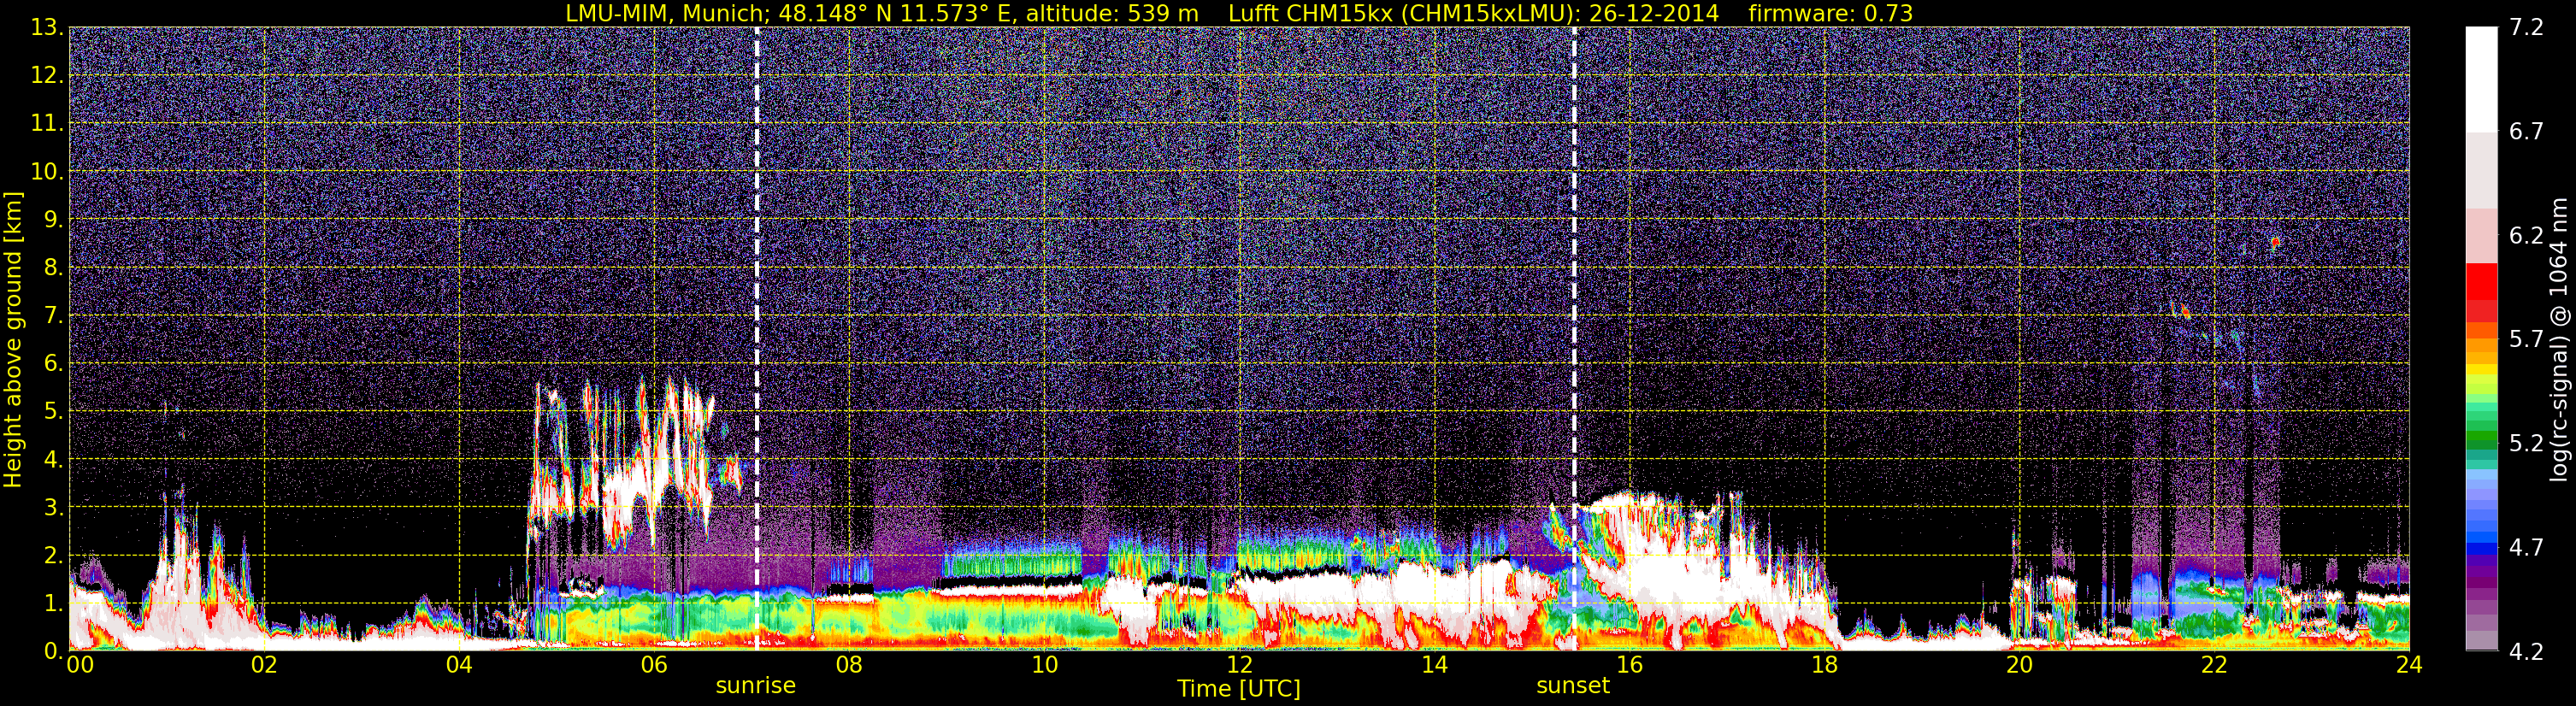Click the time tick label '04'
The height and width of the screenshot is (706, 2576).
(x=459, y=665)
